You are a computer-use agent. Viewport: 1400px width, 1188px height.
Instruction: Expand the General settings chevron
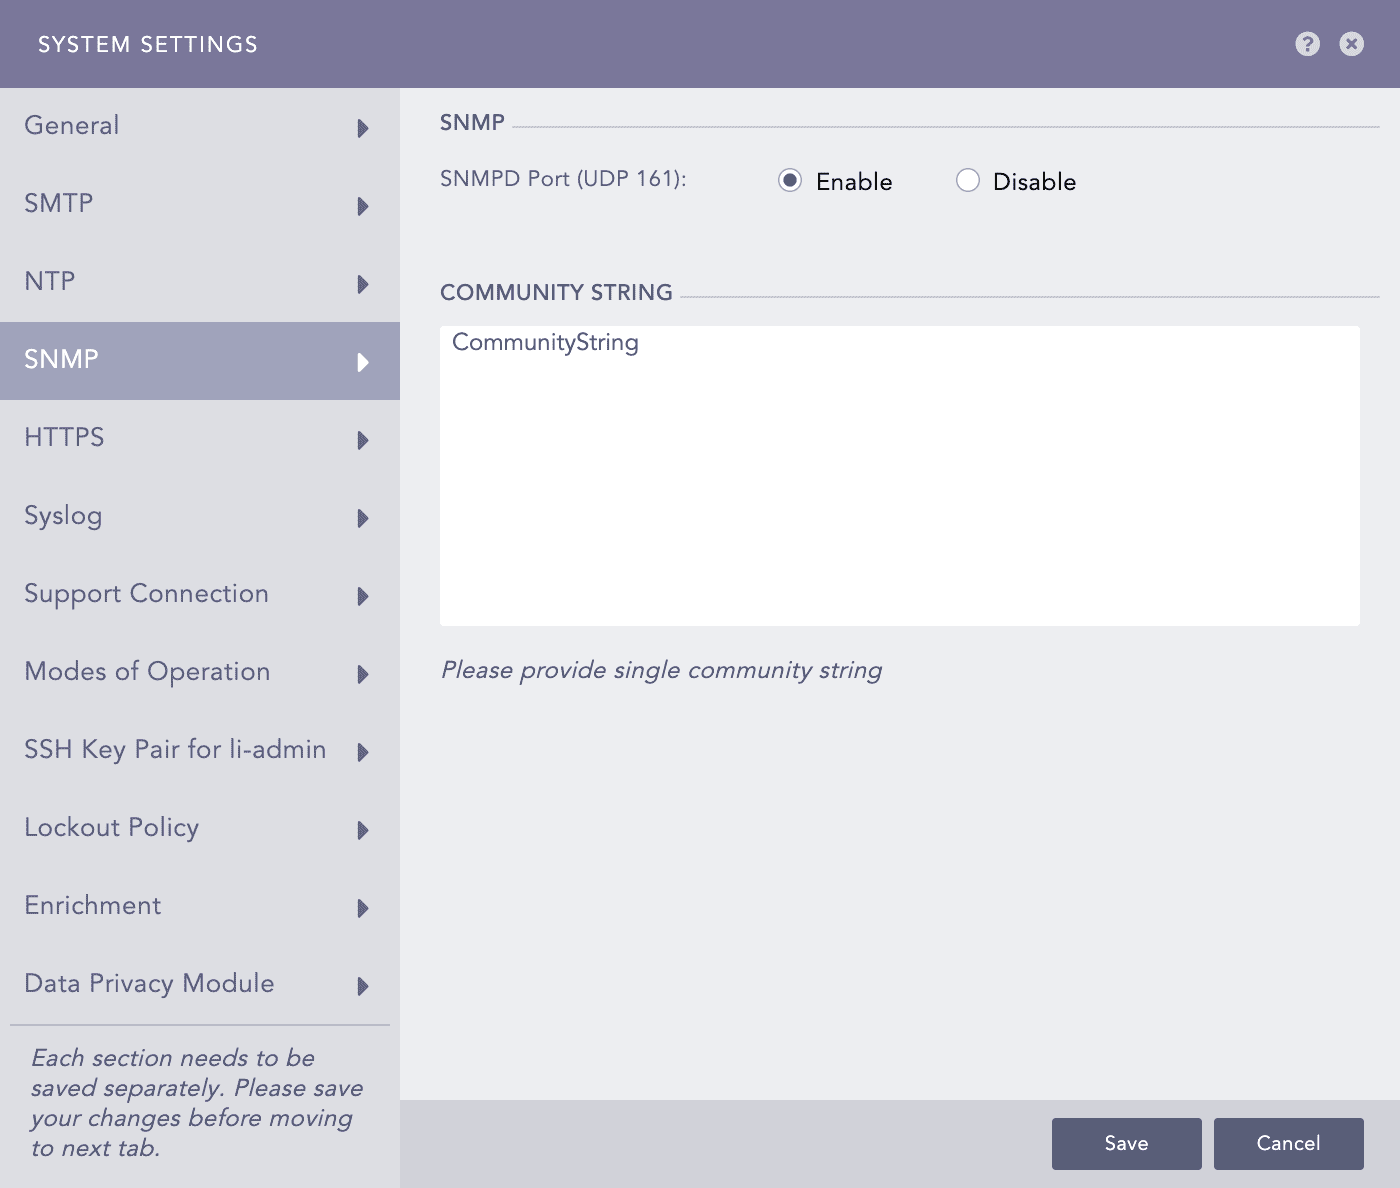(x=362, y=128)
